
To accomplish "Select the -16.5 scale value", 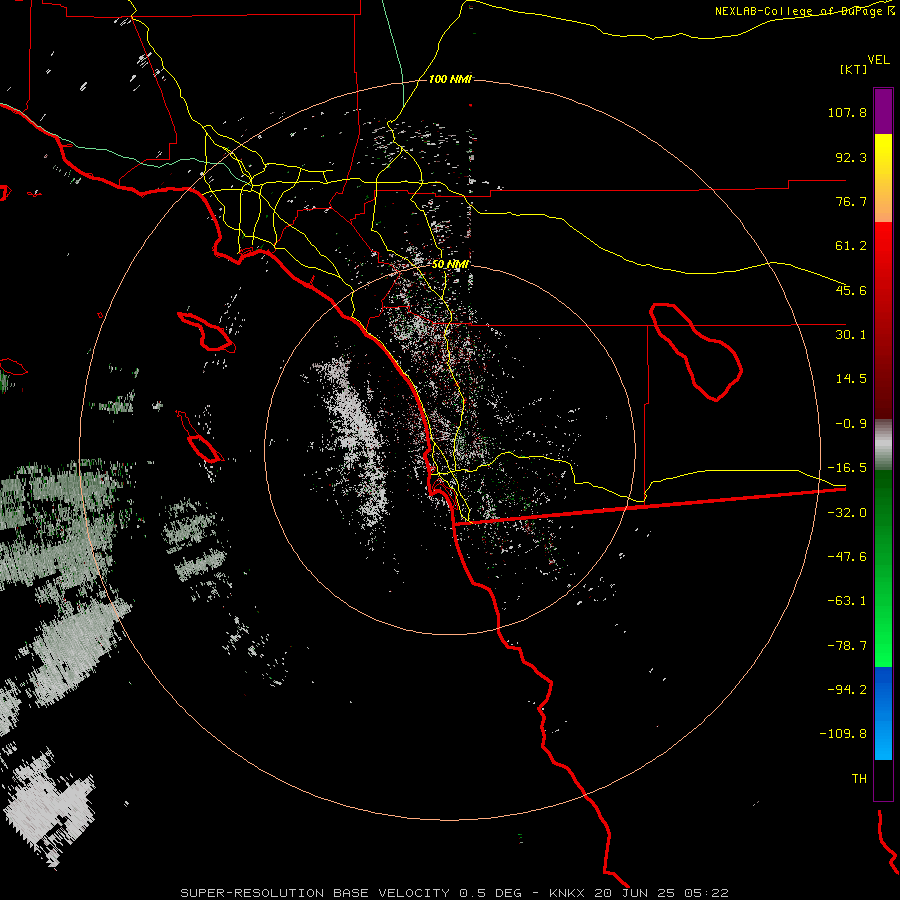I will (847, 468).
